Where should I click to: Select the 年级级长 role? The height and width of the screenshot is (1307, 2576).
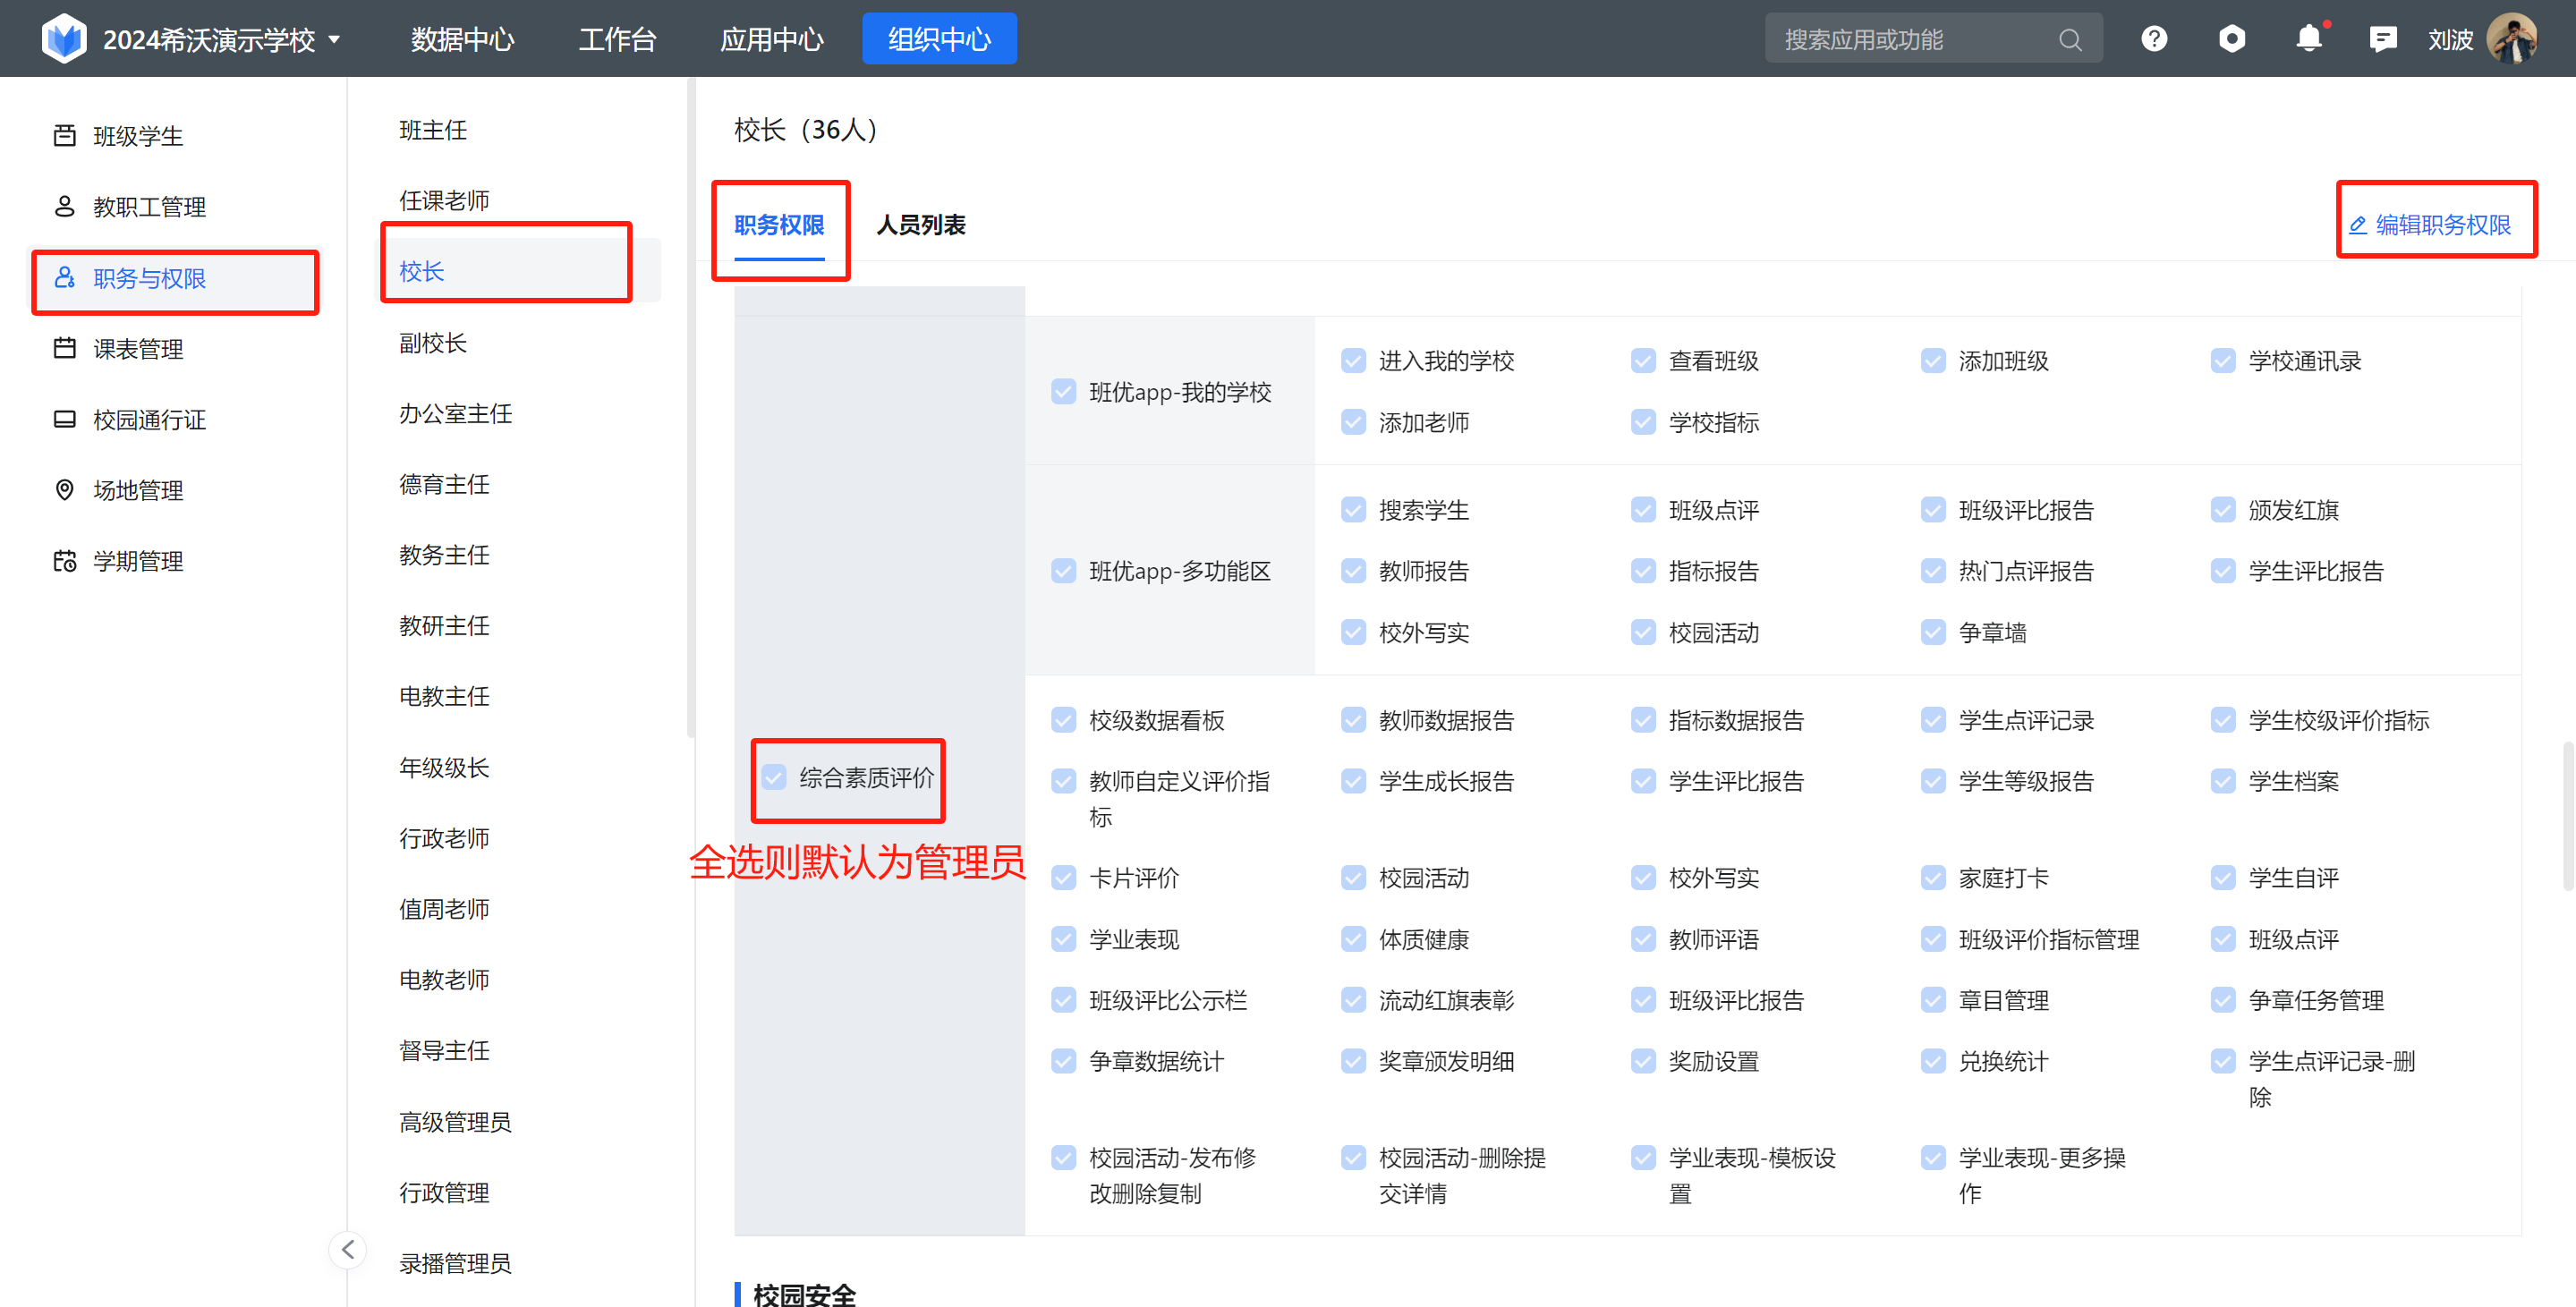click(444, 767)
